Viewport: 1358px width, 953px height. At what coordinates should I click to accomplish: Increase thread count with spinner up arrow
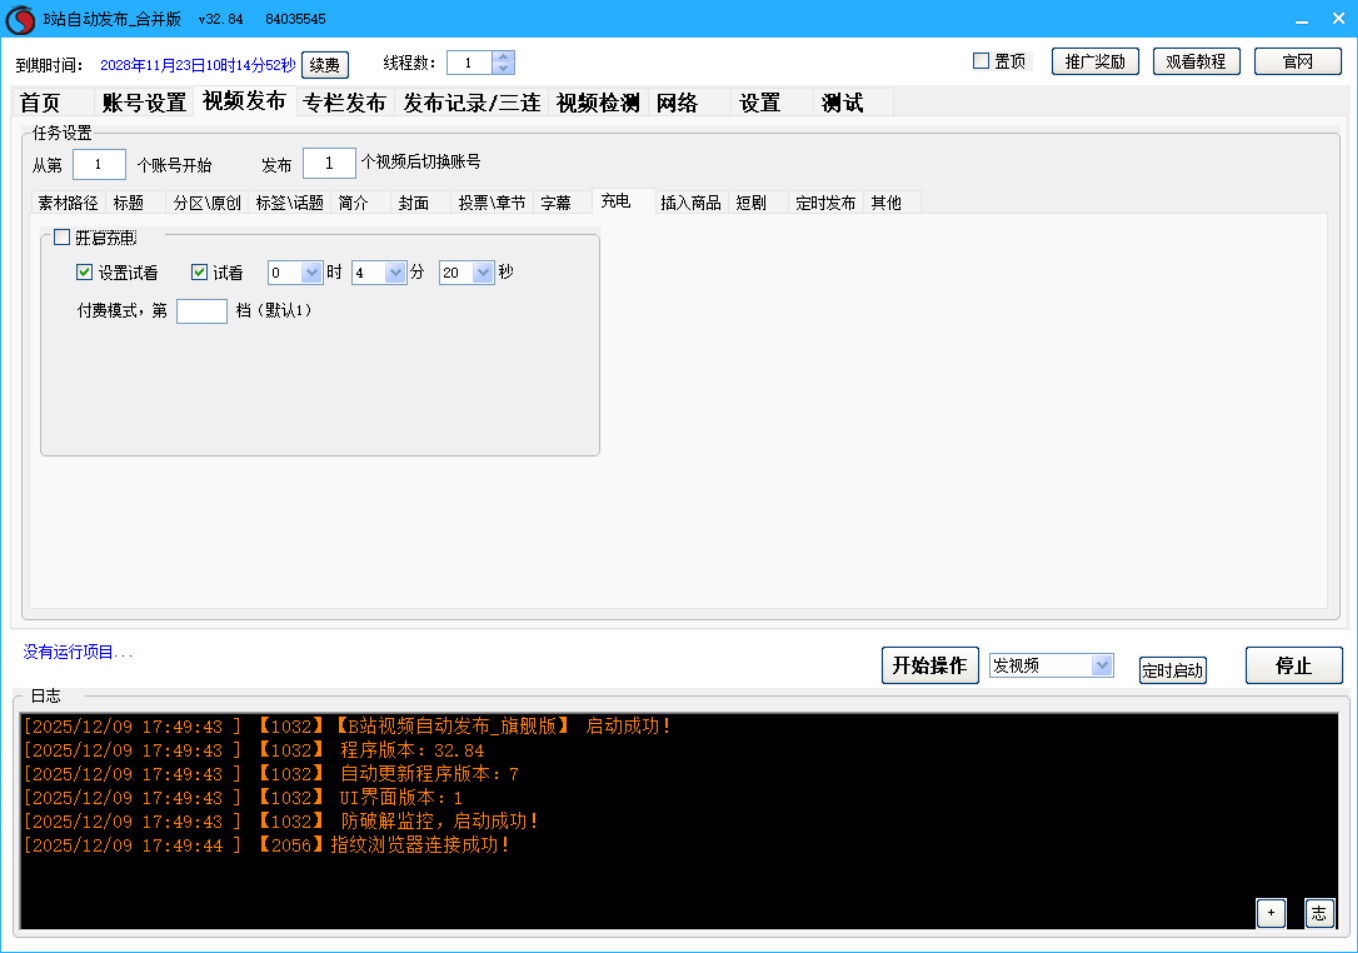point(503,57)
